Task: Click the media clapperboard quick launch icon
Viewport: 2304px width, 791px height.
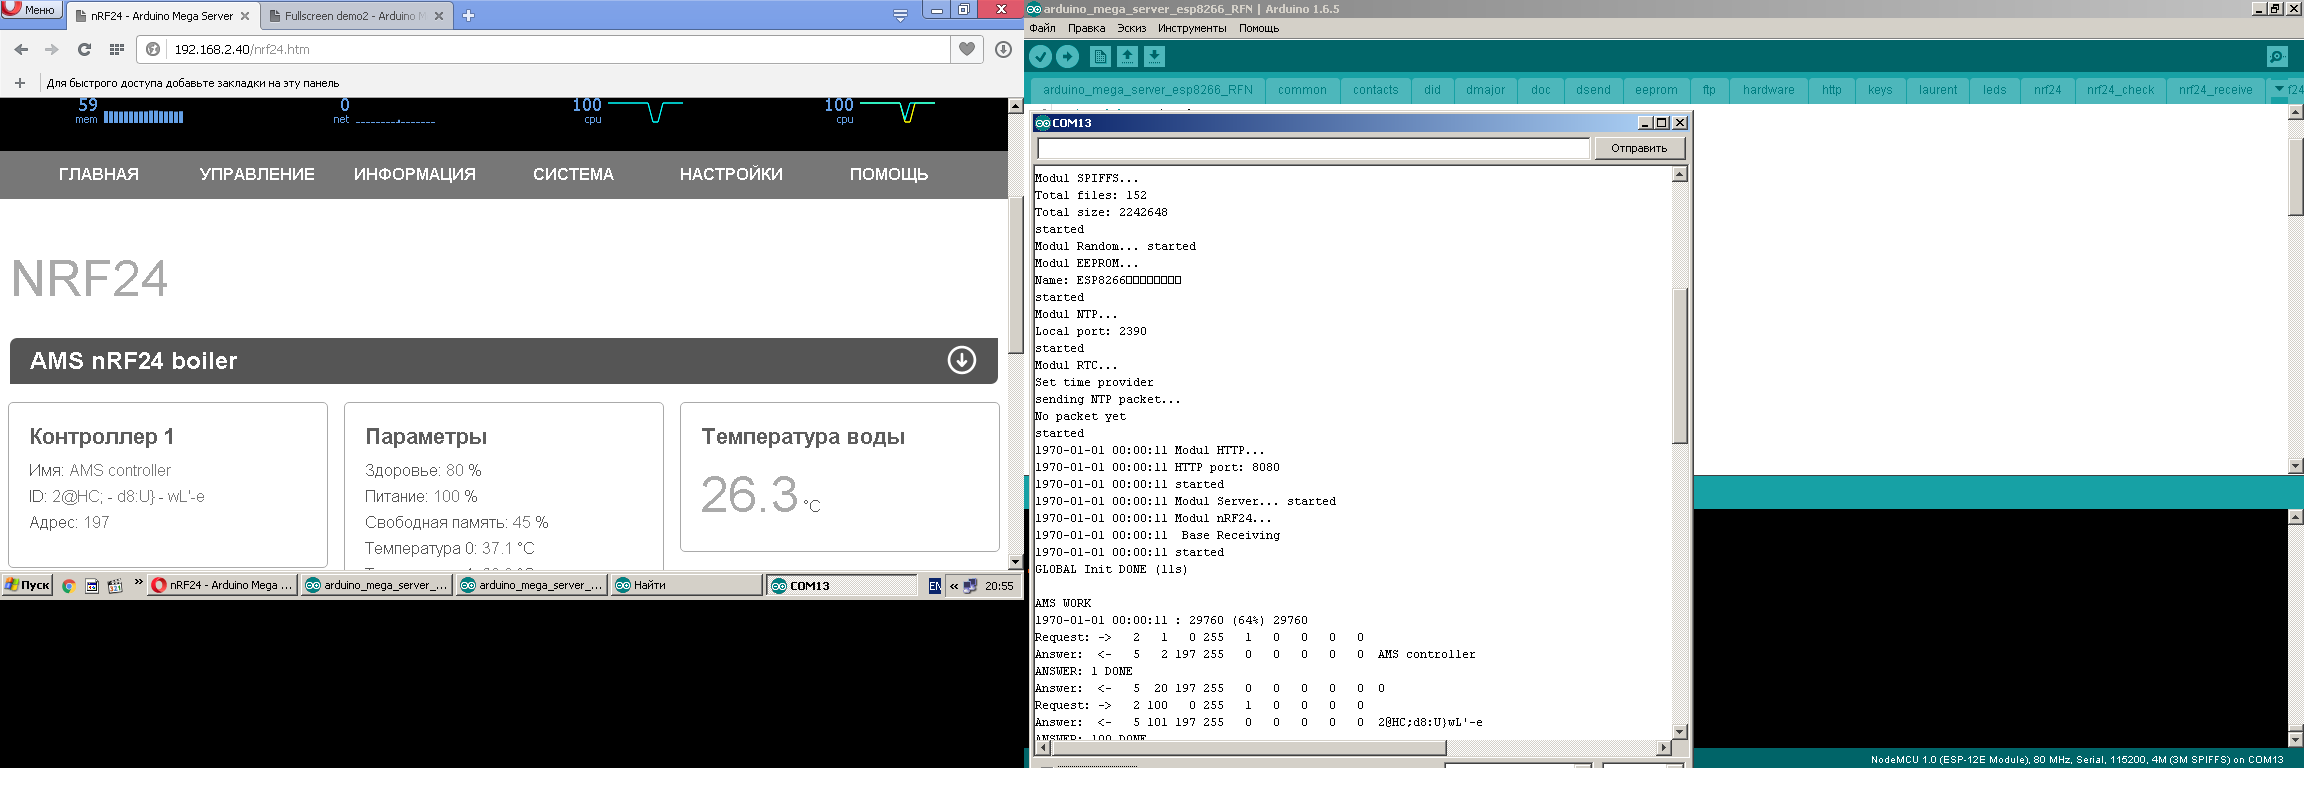Action: tap(115, 586)
